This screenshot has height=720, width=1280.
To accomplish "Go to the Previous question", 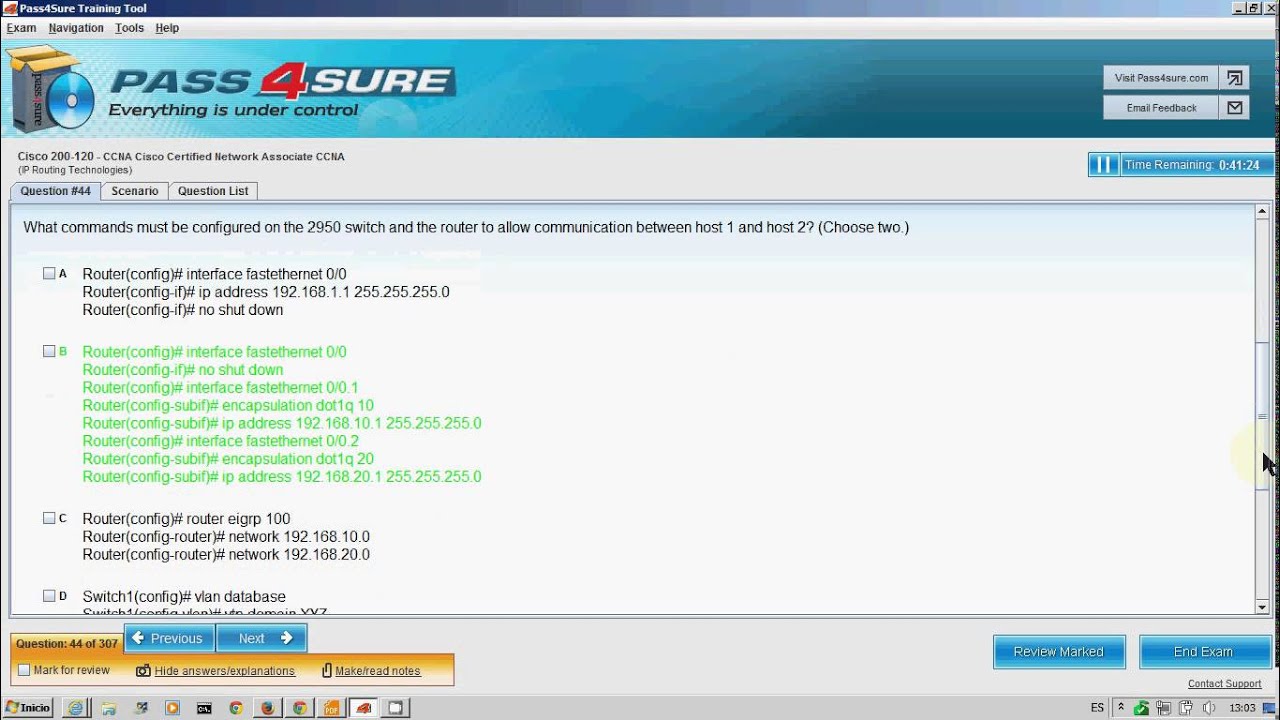I will pyautogui.click(x=169, y=638).
